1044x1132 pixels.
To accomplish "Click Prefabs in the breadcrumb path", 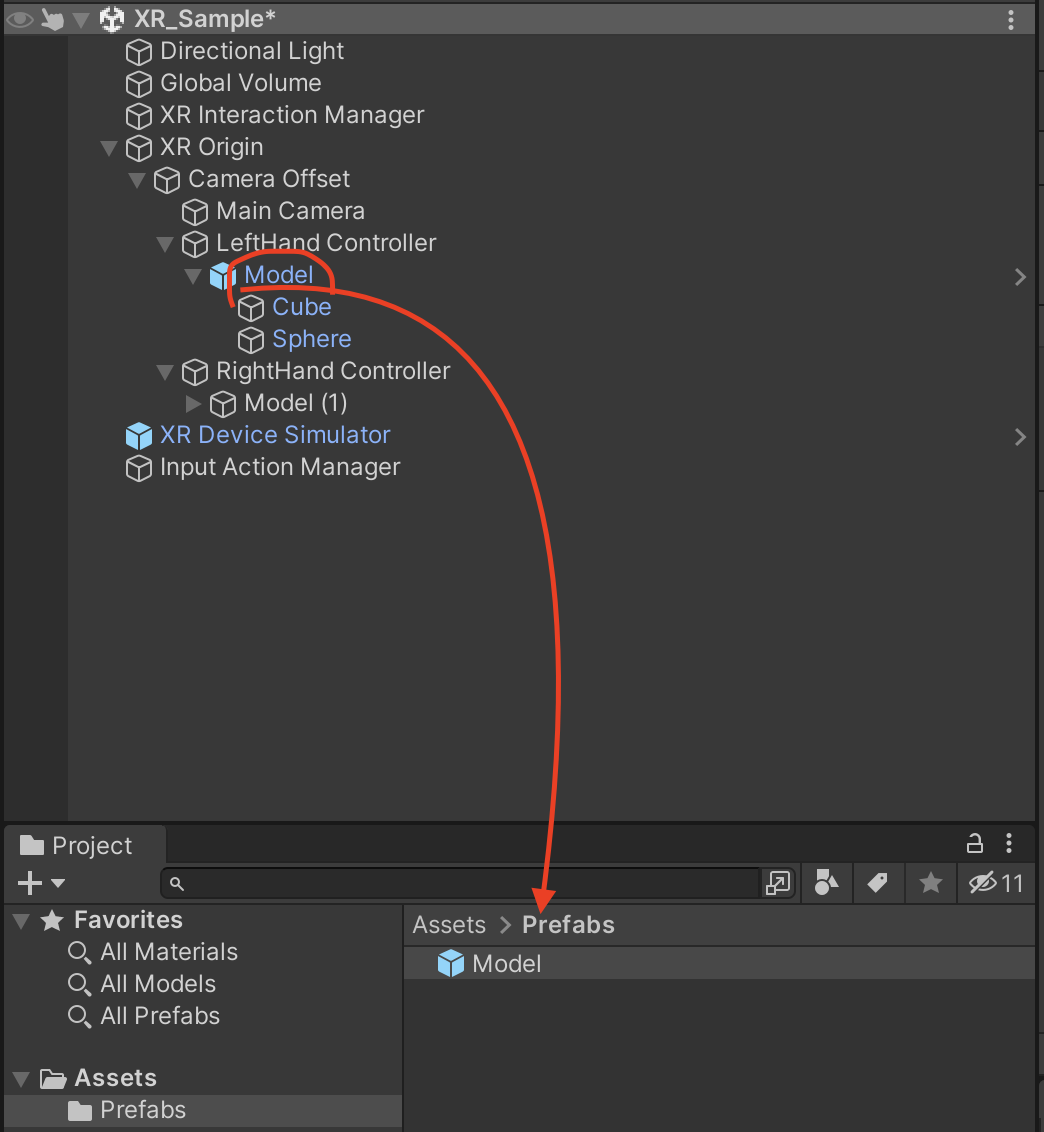I will point(568,926).
